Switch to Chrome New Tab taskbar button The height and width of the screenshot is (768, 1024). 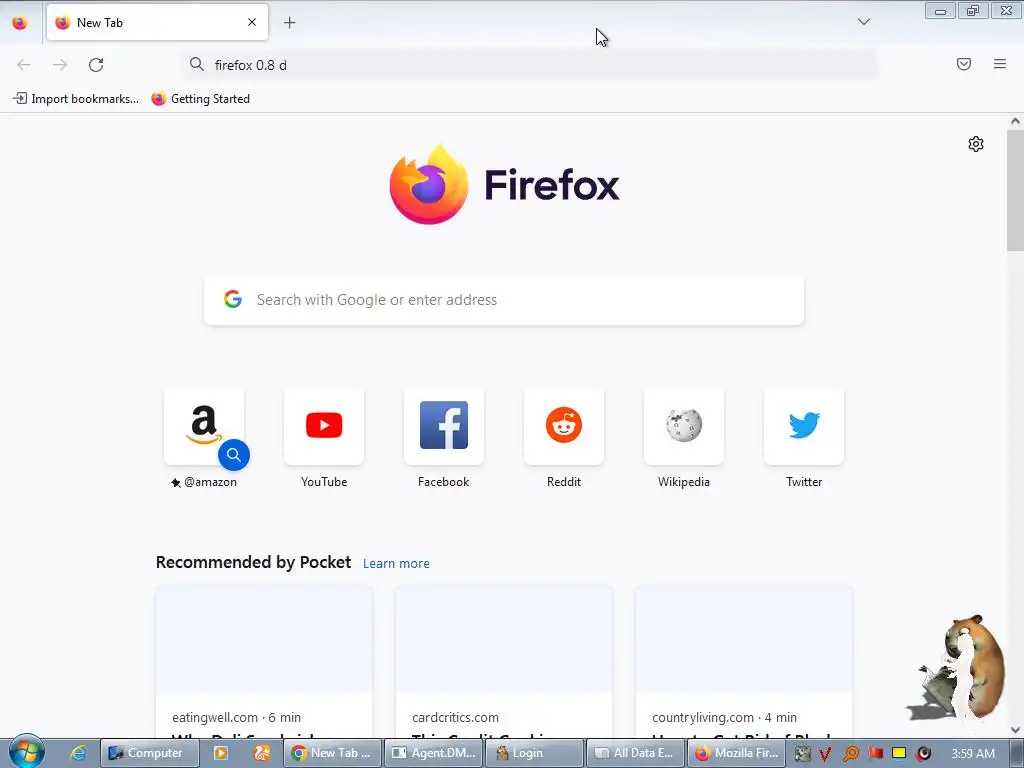332,753
